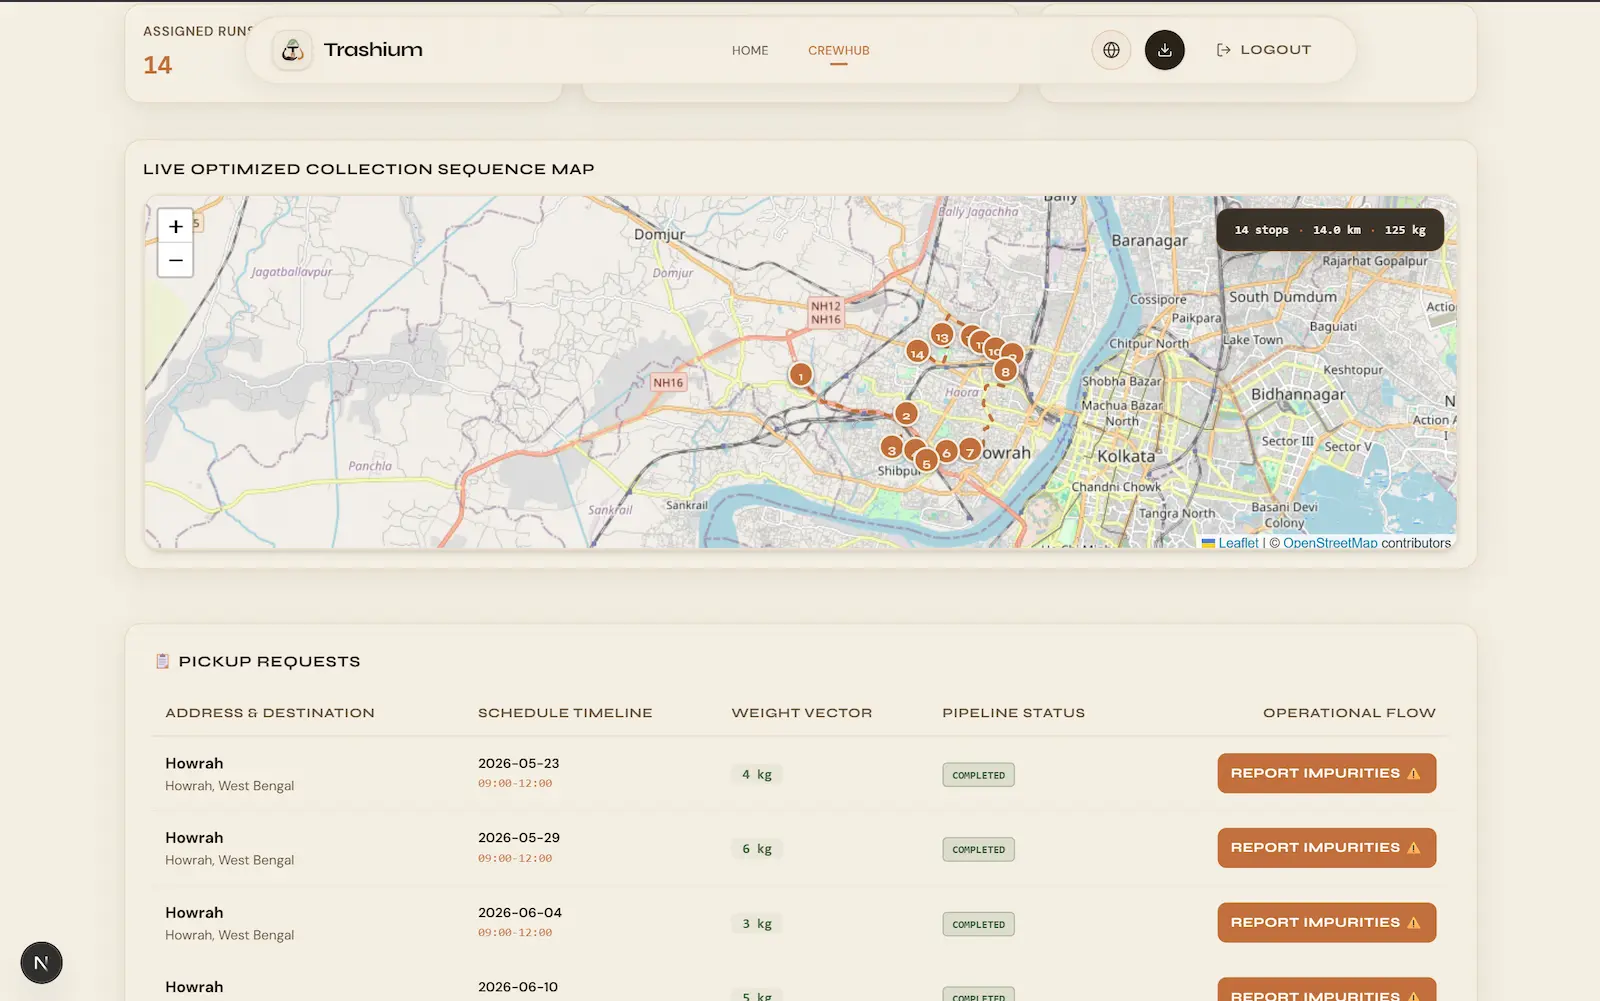Click the 14 stops route summary badge
The image size is (1600, 1001).
[x=1330, y=230]
